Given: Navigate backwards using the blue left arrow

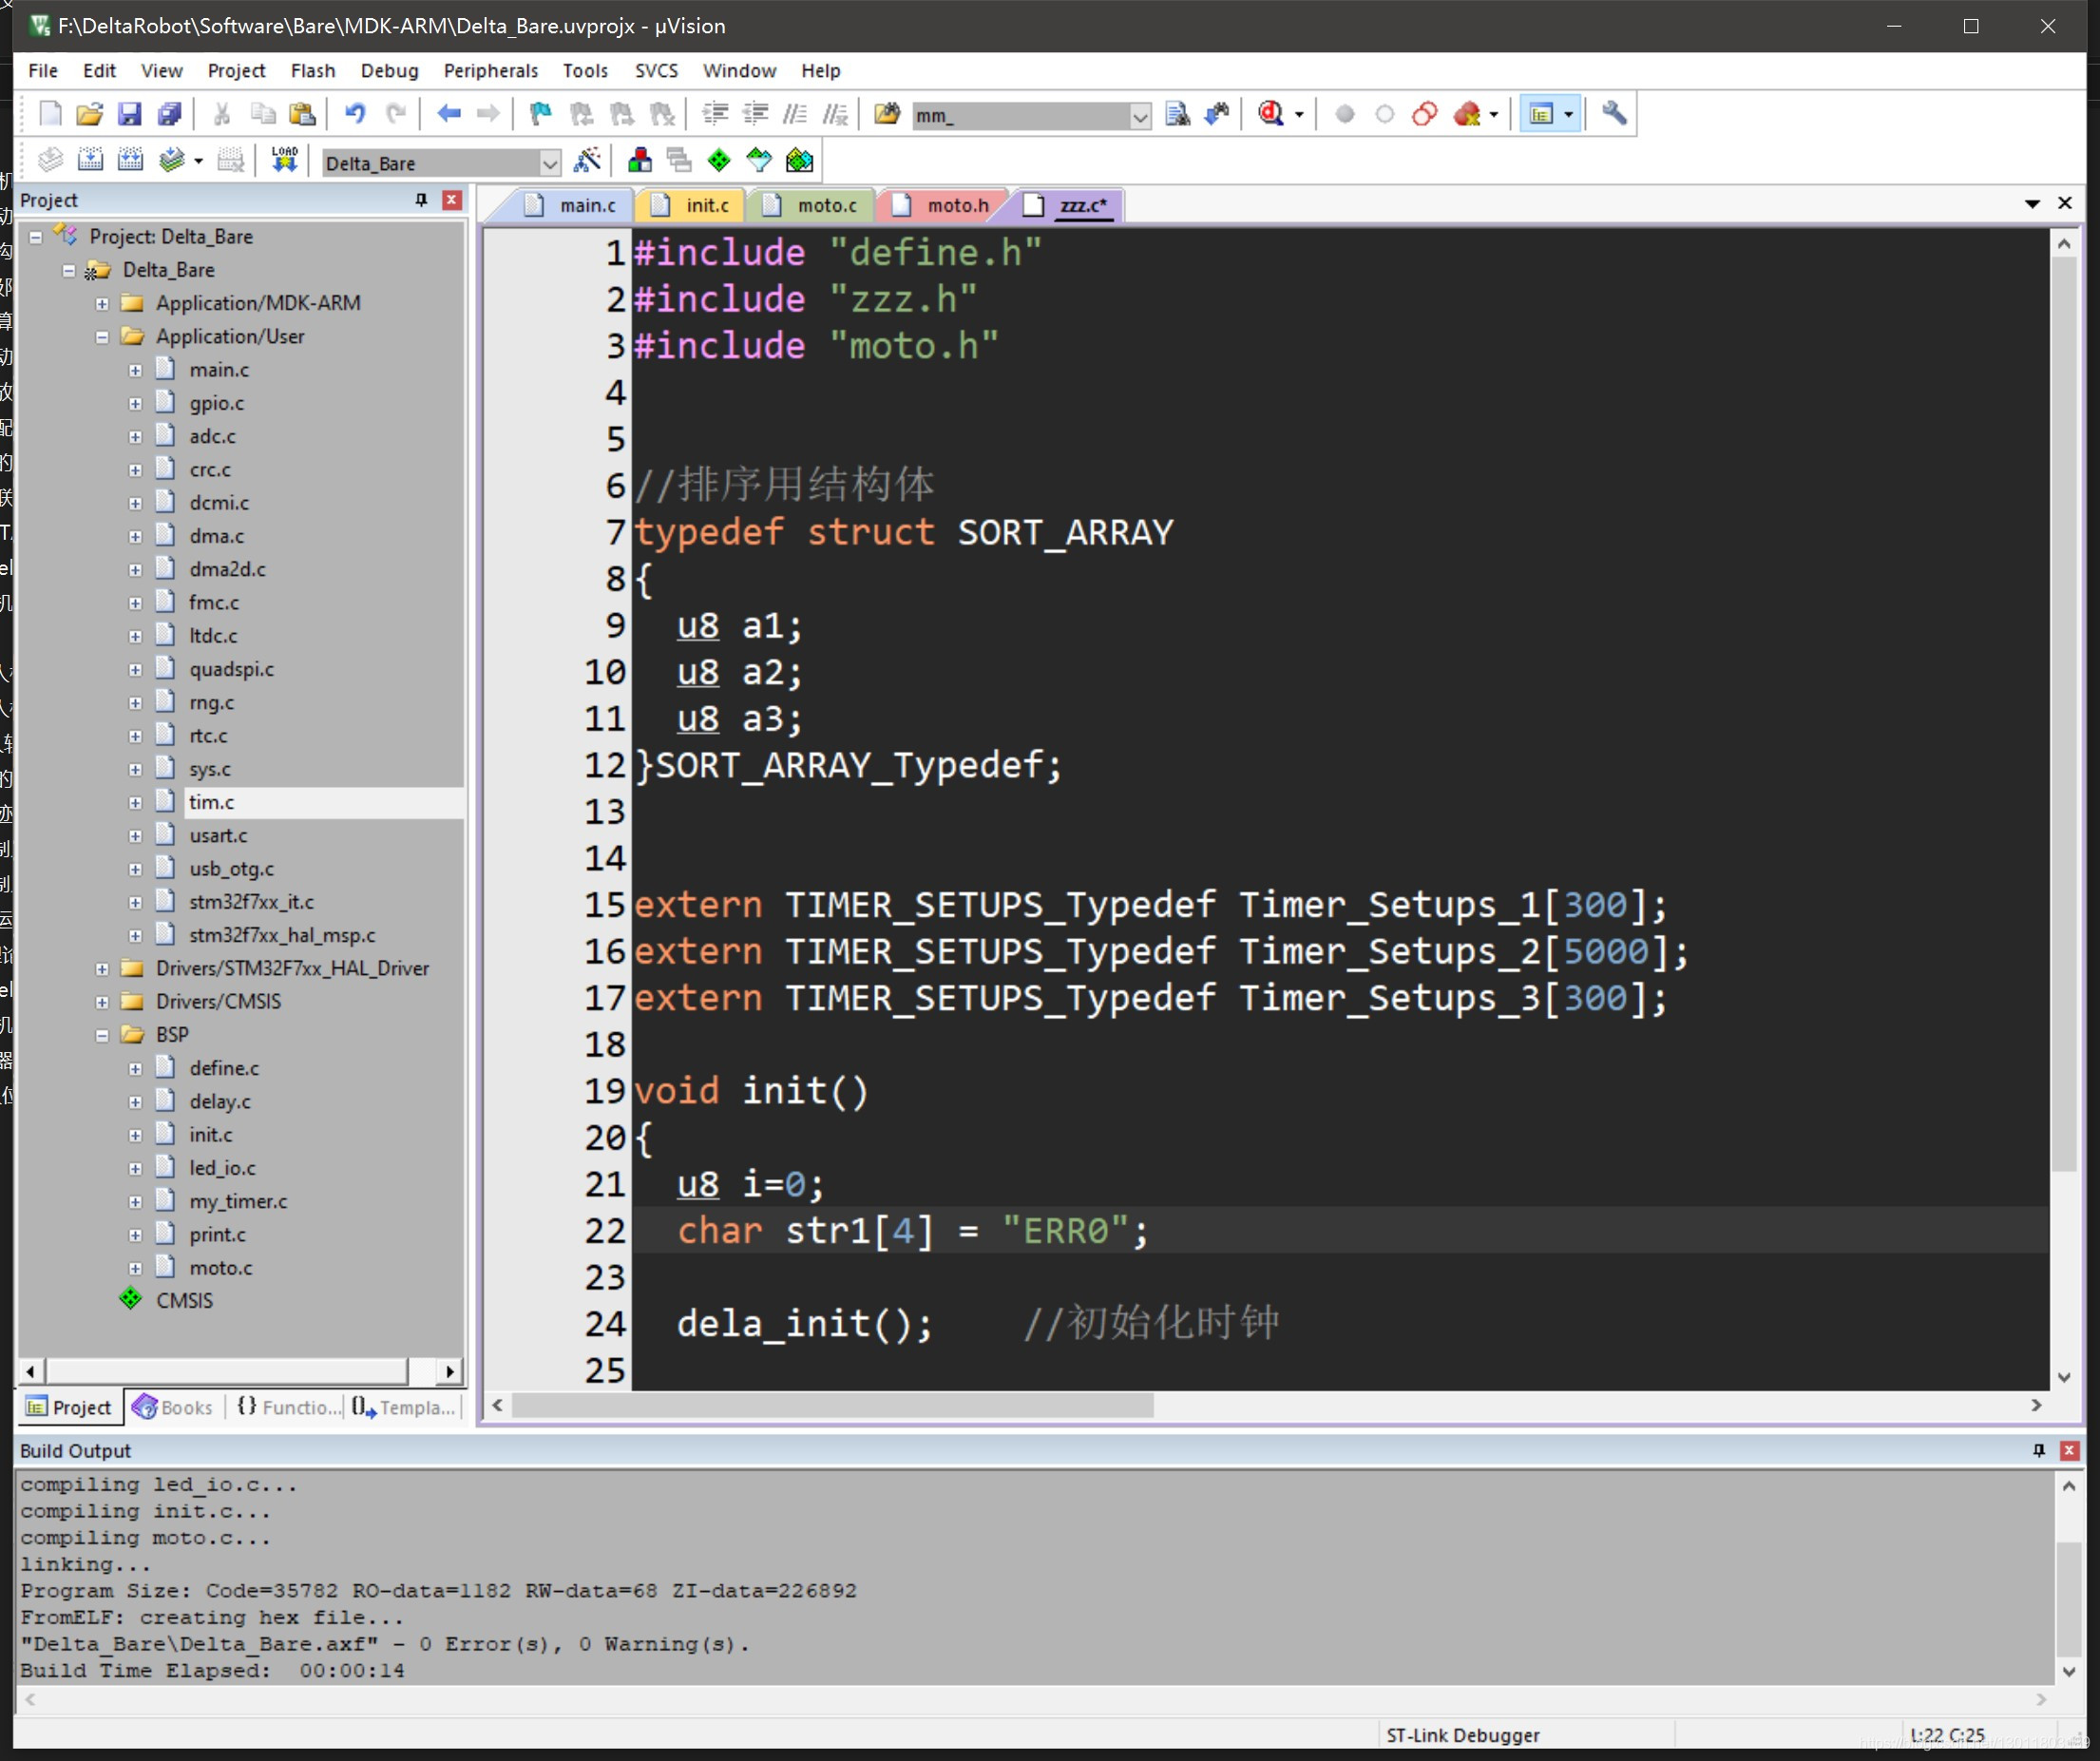Looking at the screenshot, I should tap(449, 114).
